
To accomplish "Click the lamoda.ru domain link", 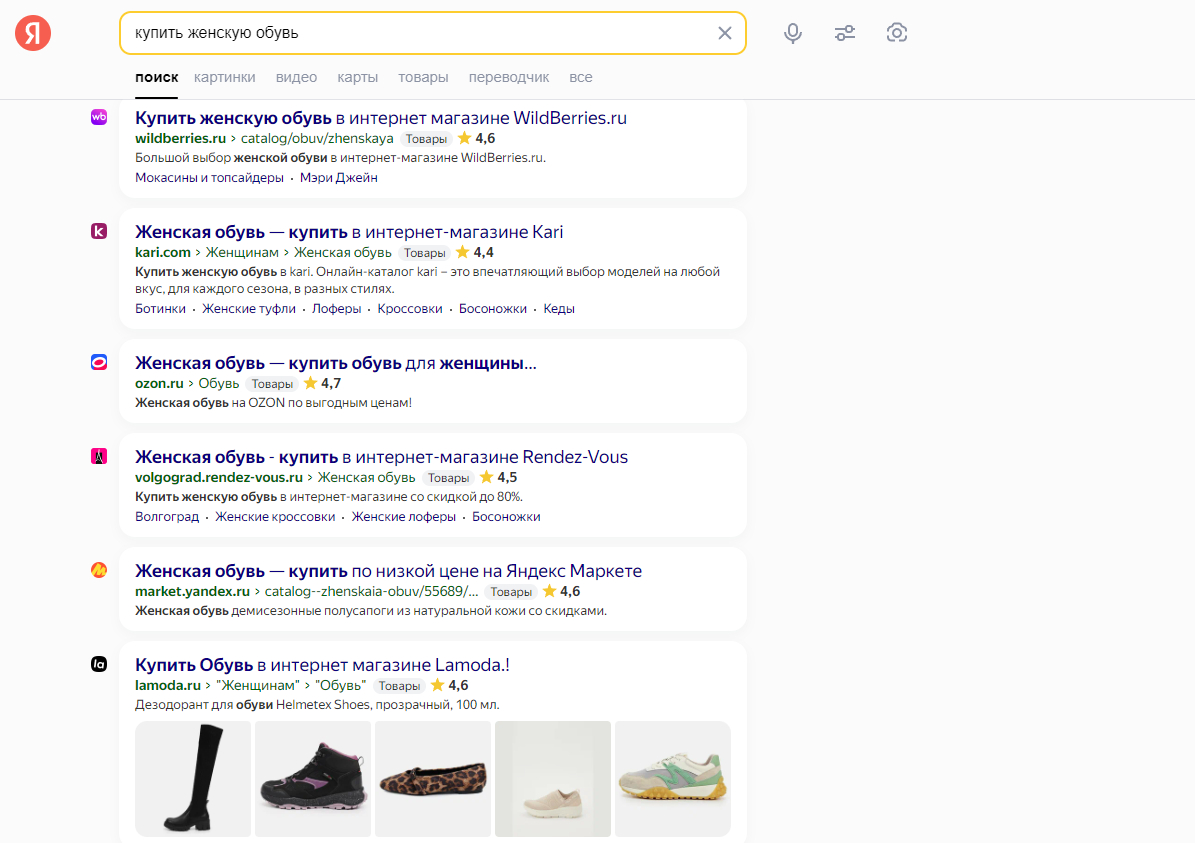I will [168, 686].
